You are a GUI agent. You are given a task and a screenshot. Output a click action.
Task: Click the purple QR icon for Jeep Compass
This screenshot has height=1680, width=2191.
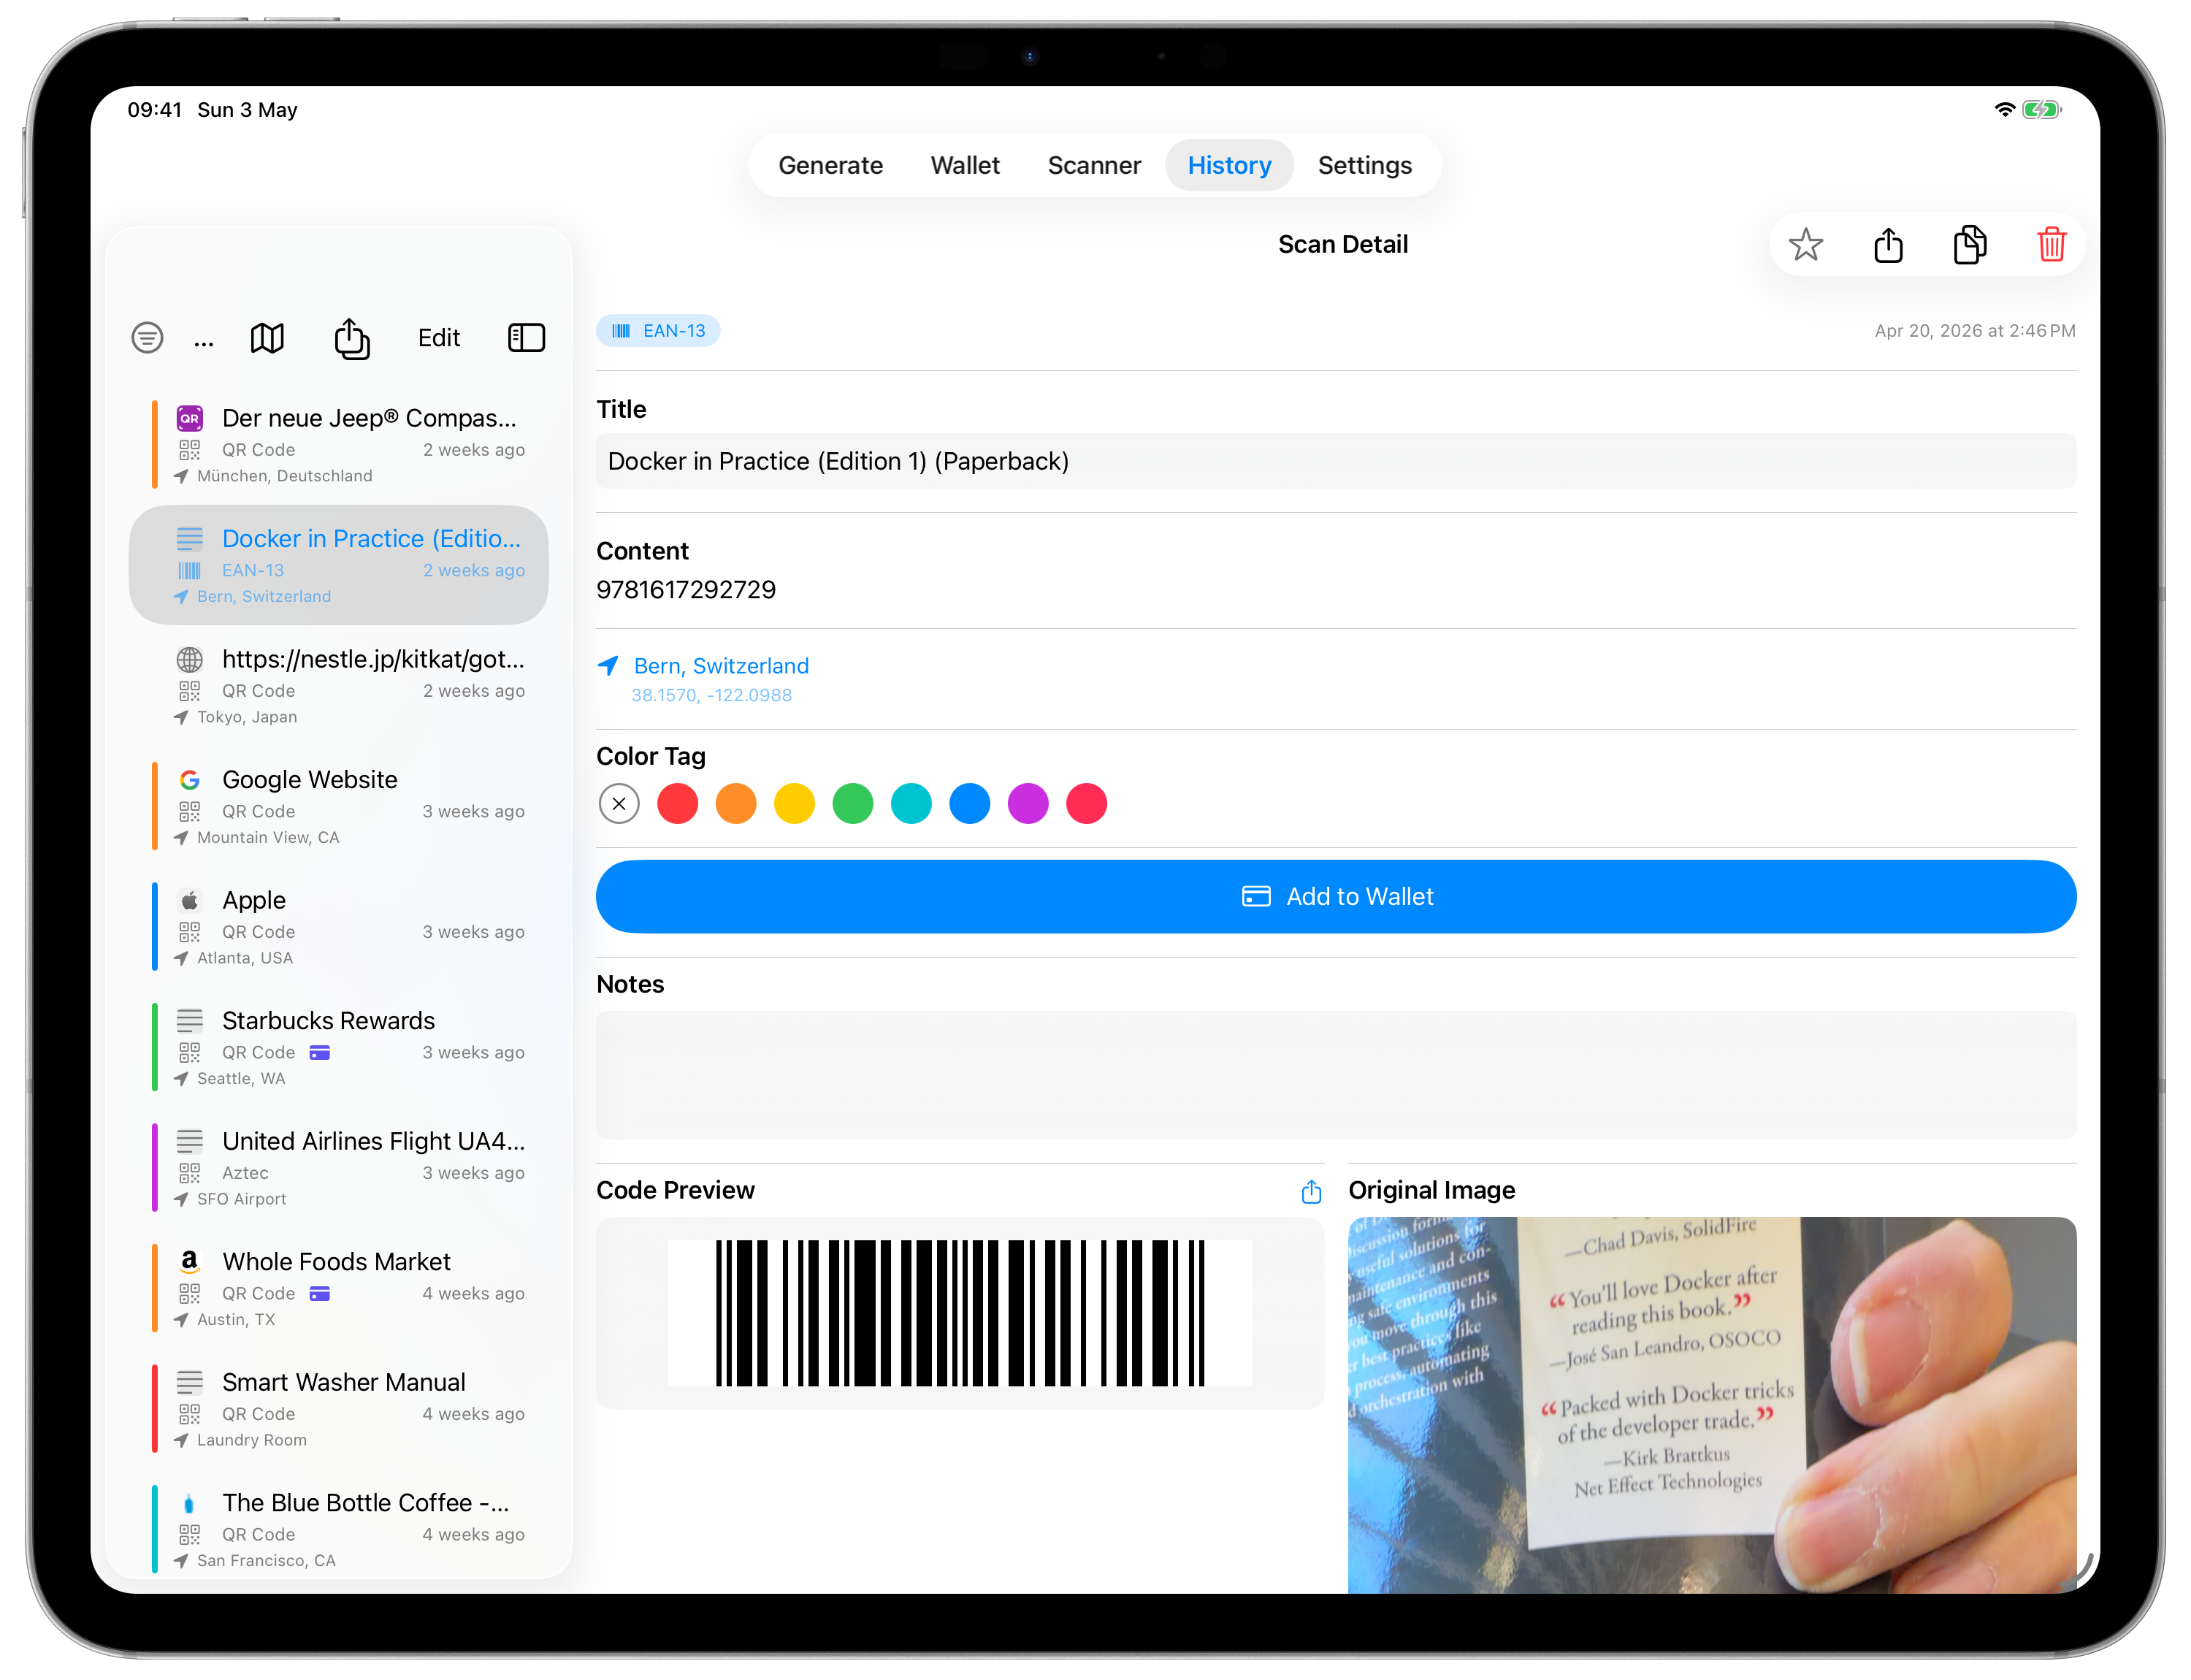pyautogui.click(x=189, y=418)
